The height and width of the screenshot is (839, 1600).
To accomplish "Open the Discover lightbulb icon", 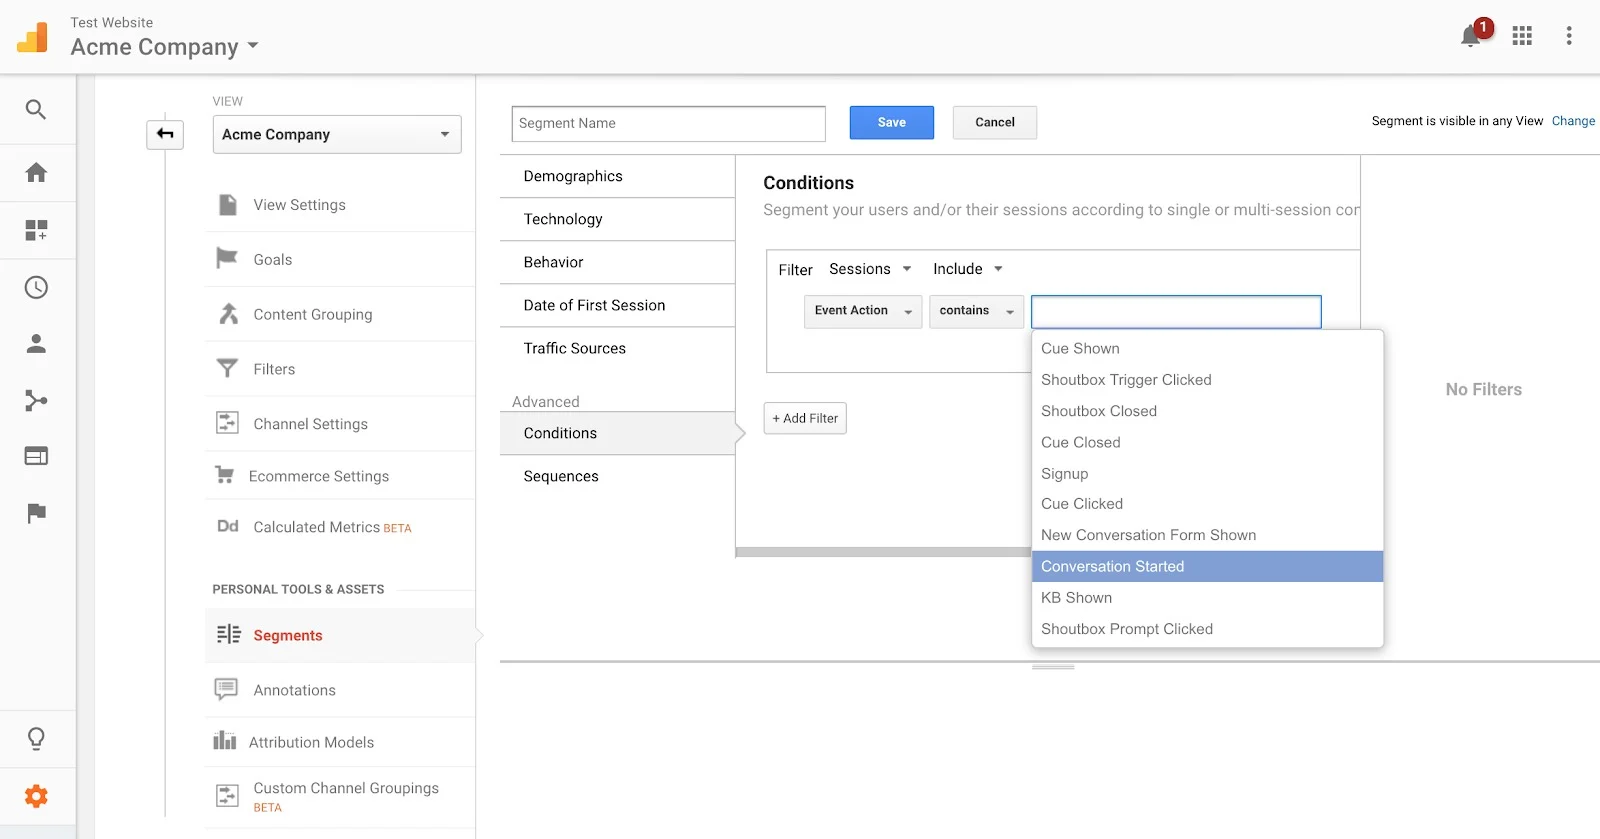I will pyautogui.click(x=36, y=739).
